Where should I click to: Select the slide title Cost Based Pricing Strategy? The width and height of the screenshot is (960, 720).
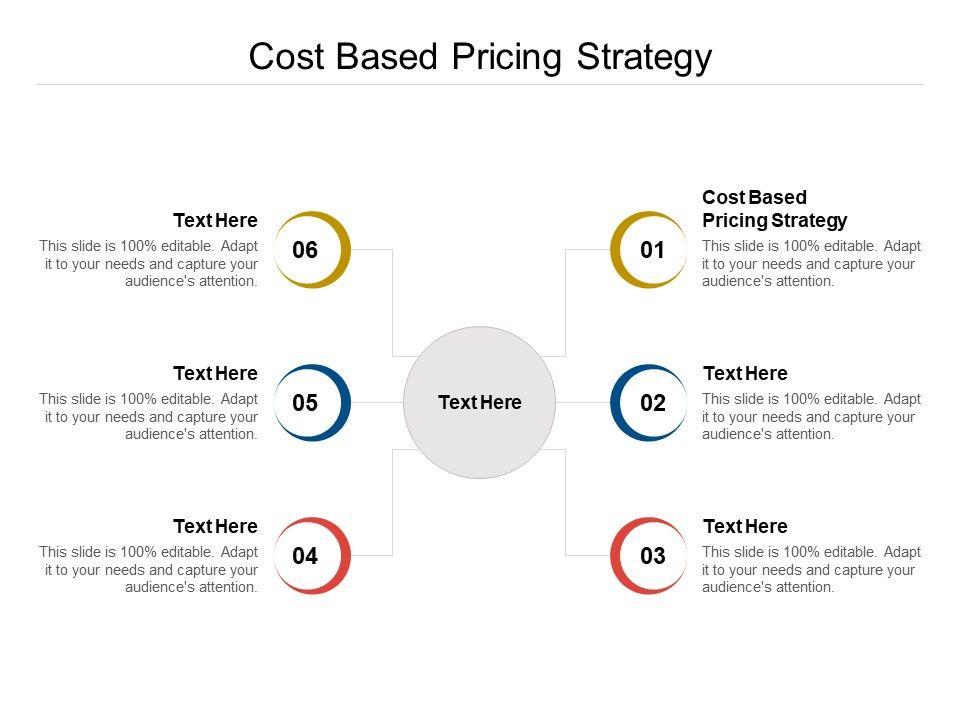480,57
